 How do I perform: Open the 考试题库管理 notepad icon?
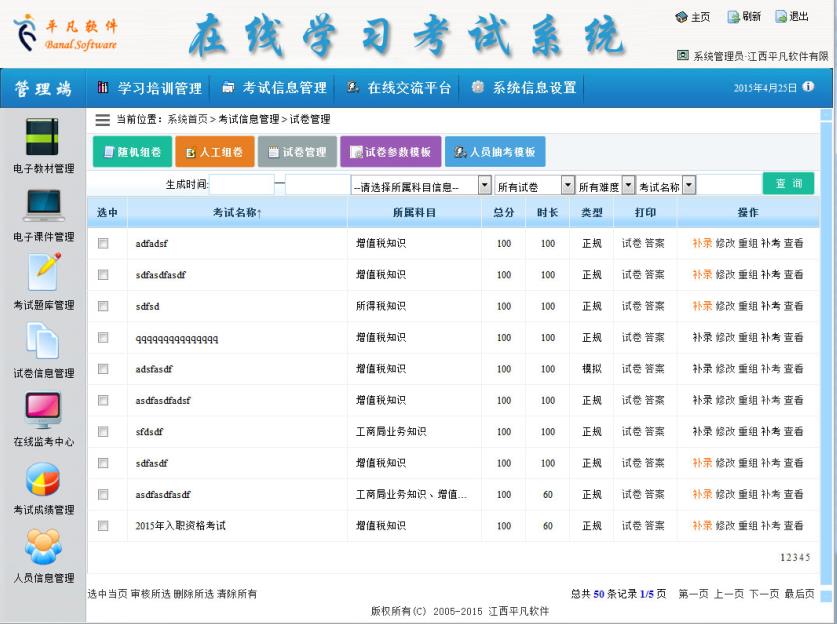pos(42,273)
